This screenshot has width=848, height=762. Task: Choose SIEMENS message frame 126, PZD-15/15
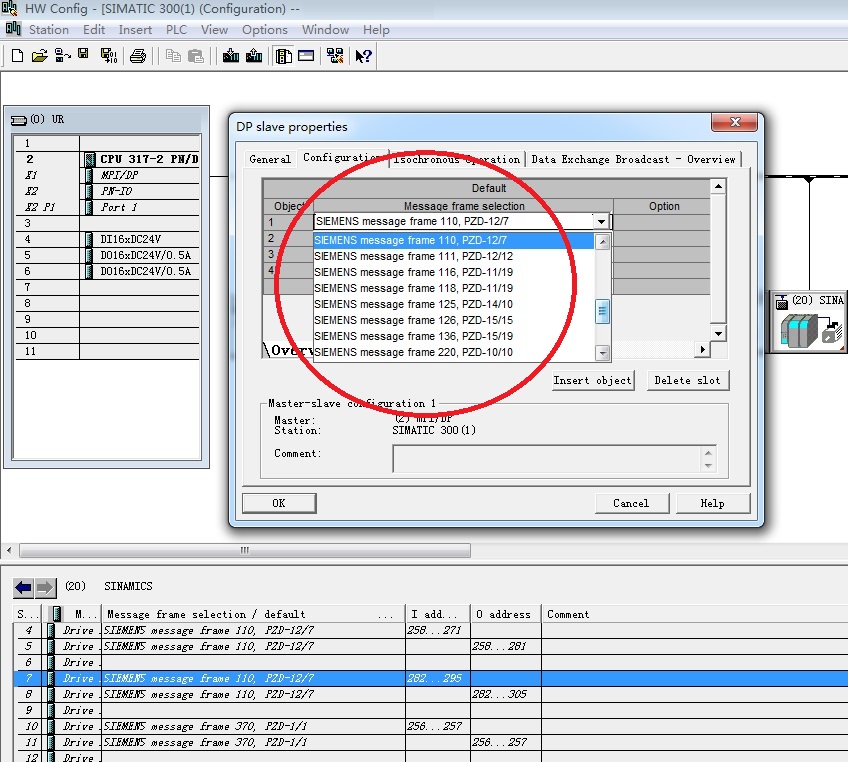(453, 320)
